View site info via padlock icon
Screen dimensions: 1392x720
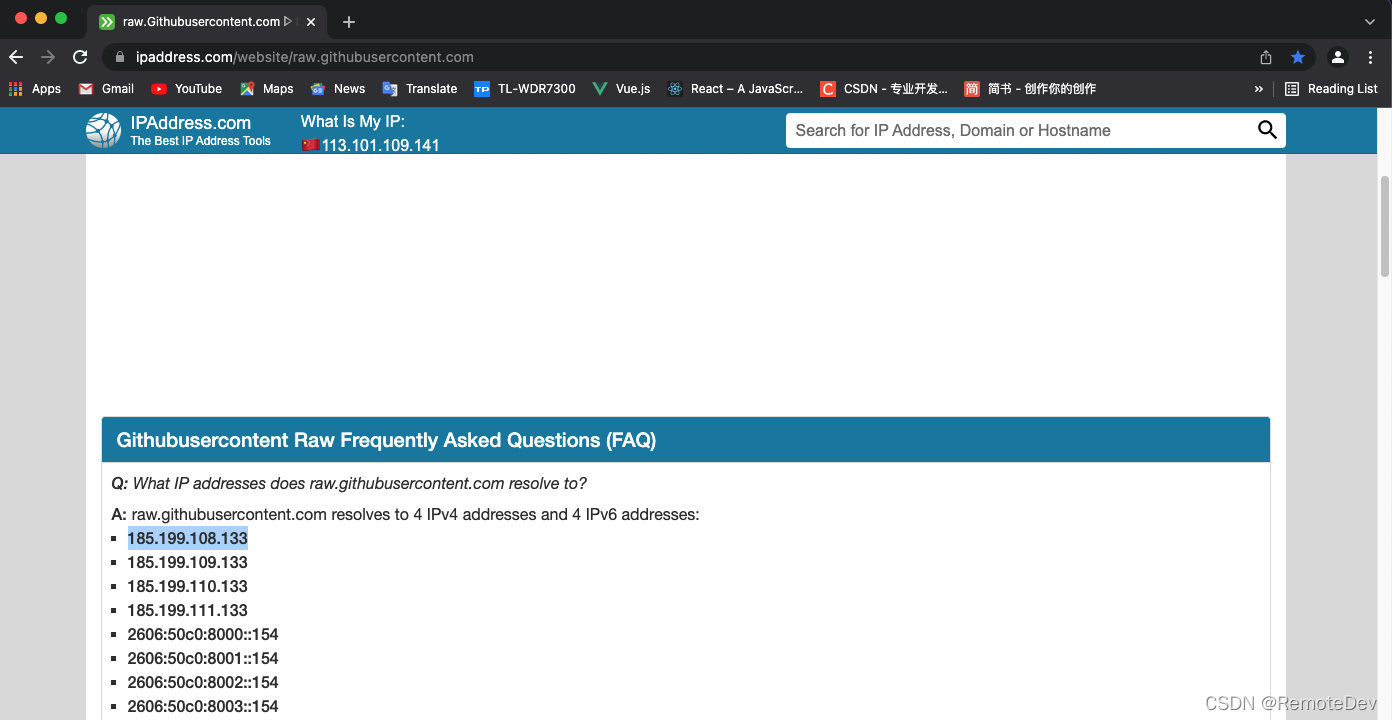coord(120,57)
